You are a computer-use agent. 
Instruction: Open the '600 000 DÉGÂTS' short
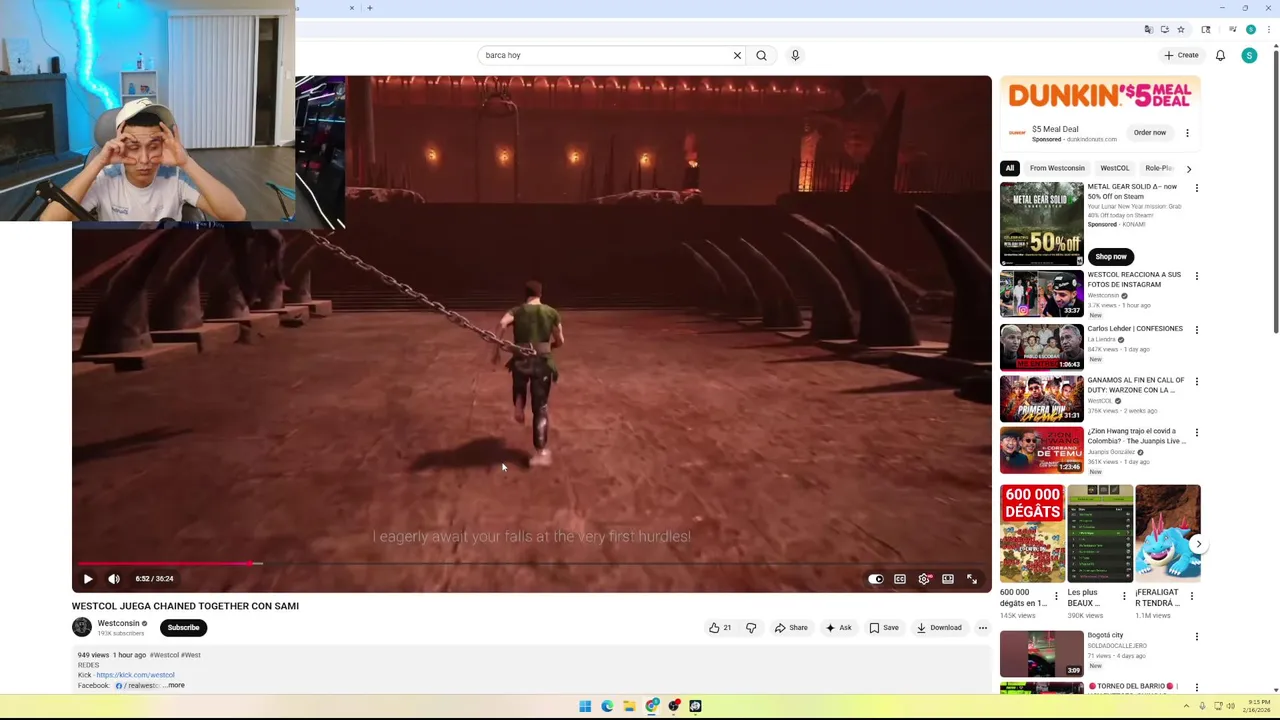(1032, 534)
